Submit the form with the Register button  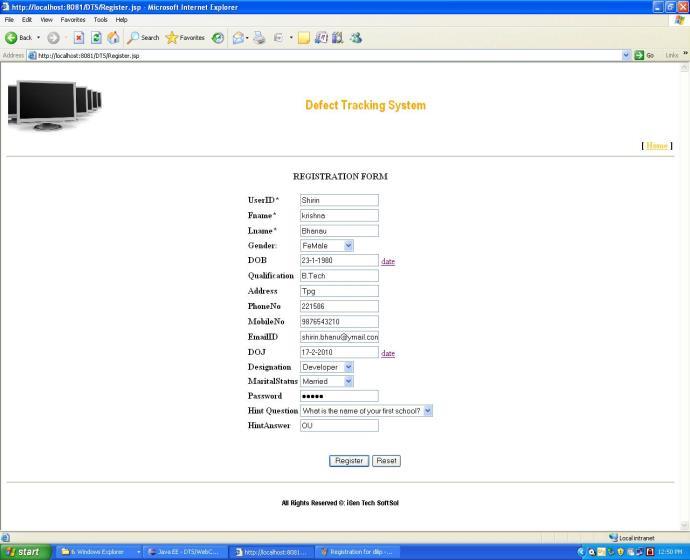(x=349, y=461)
